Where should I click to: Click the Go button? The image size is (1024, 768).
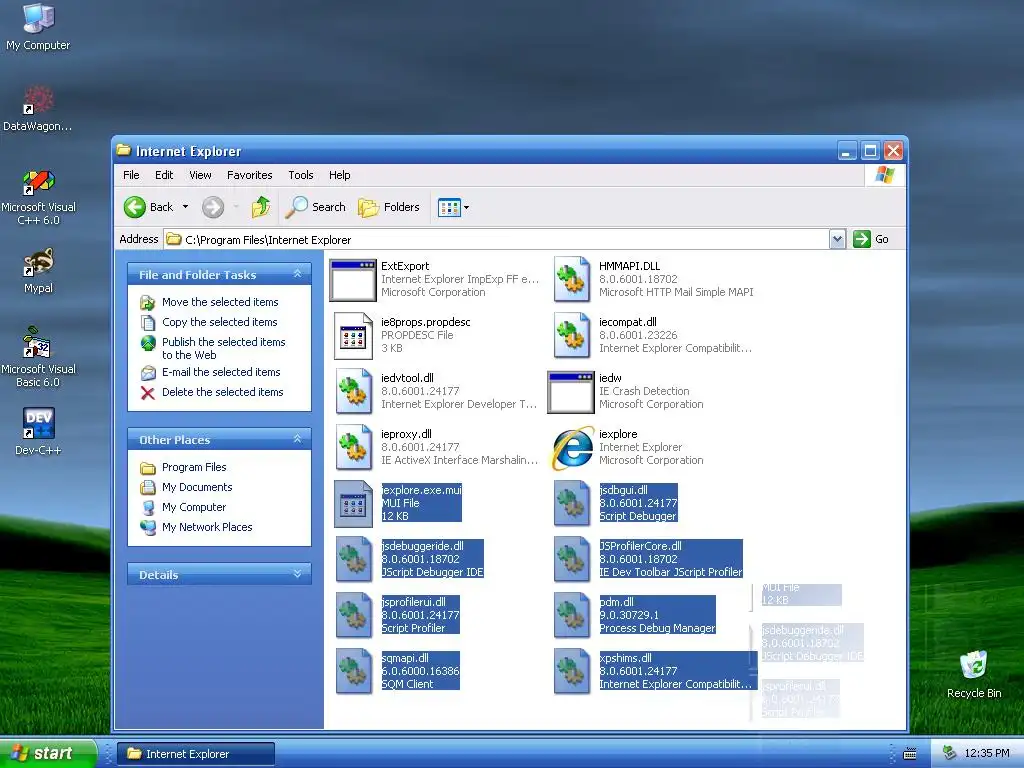(871, 239)
